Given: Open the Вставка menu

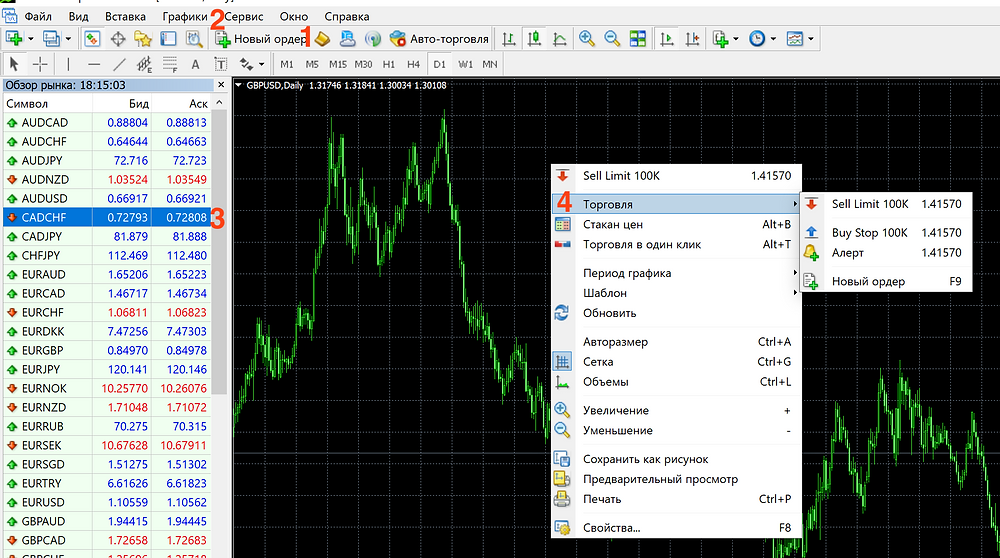Looking at the screenshot, I should [x=125, y=17].
